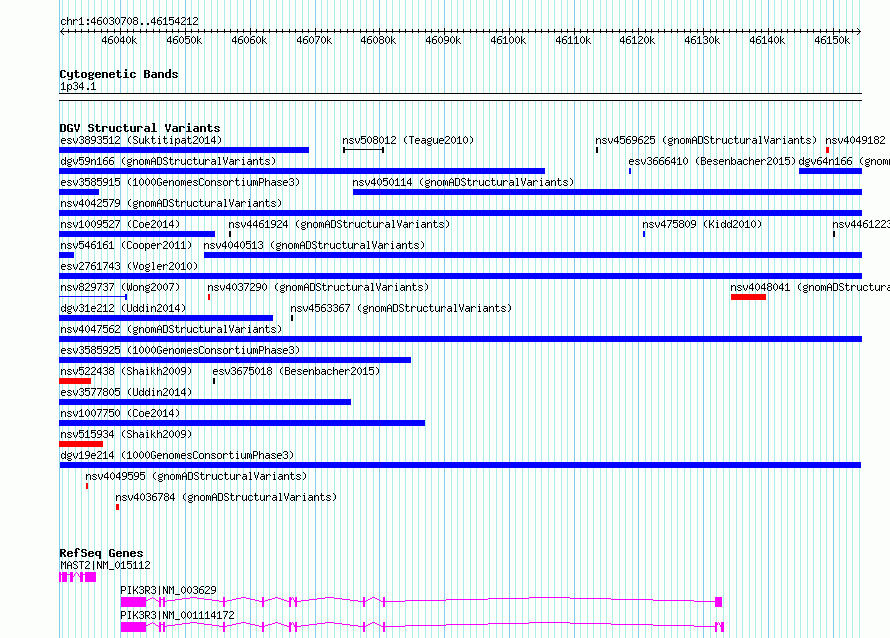This screenshot has width=890, height=638.
Task: Click the nsv829737 (Wong2007) variant label
Action: point(120,287)
